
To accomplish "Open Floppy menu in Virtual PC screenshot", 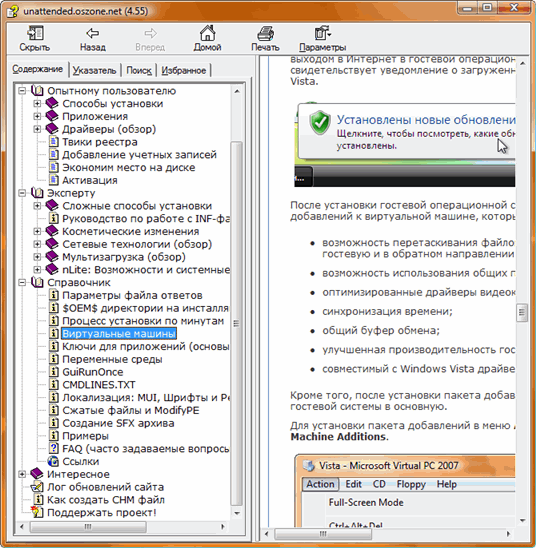I will (x=411, y=484).
